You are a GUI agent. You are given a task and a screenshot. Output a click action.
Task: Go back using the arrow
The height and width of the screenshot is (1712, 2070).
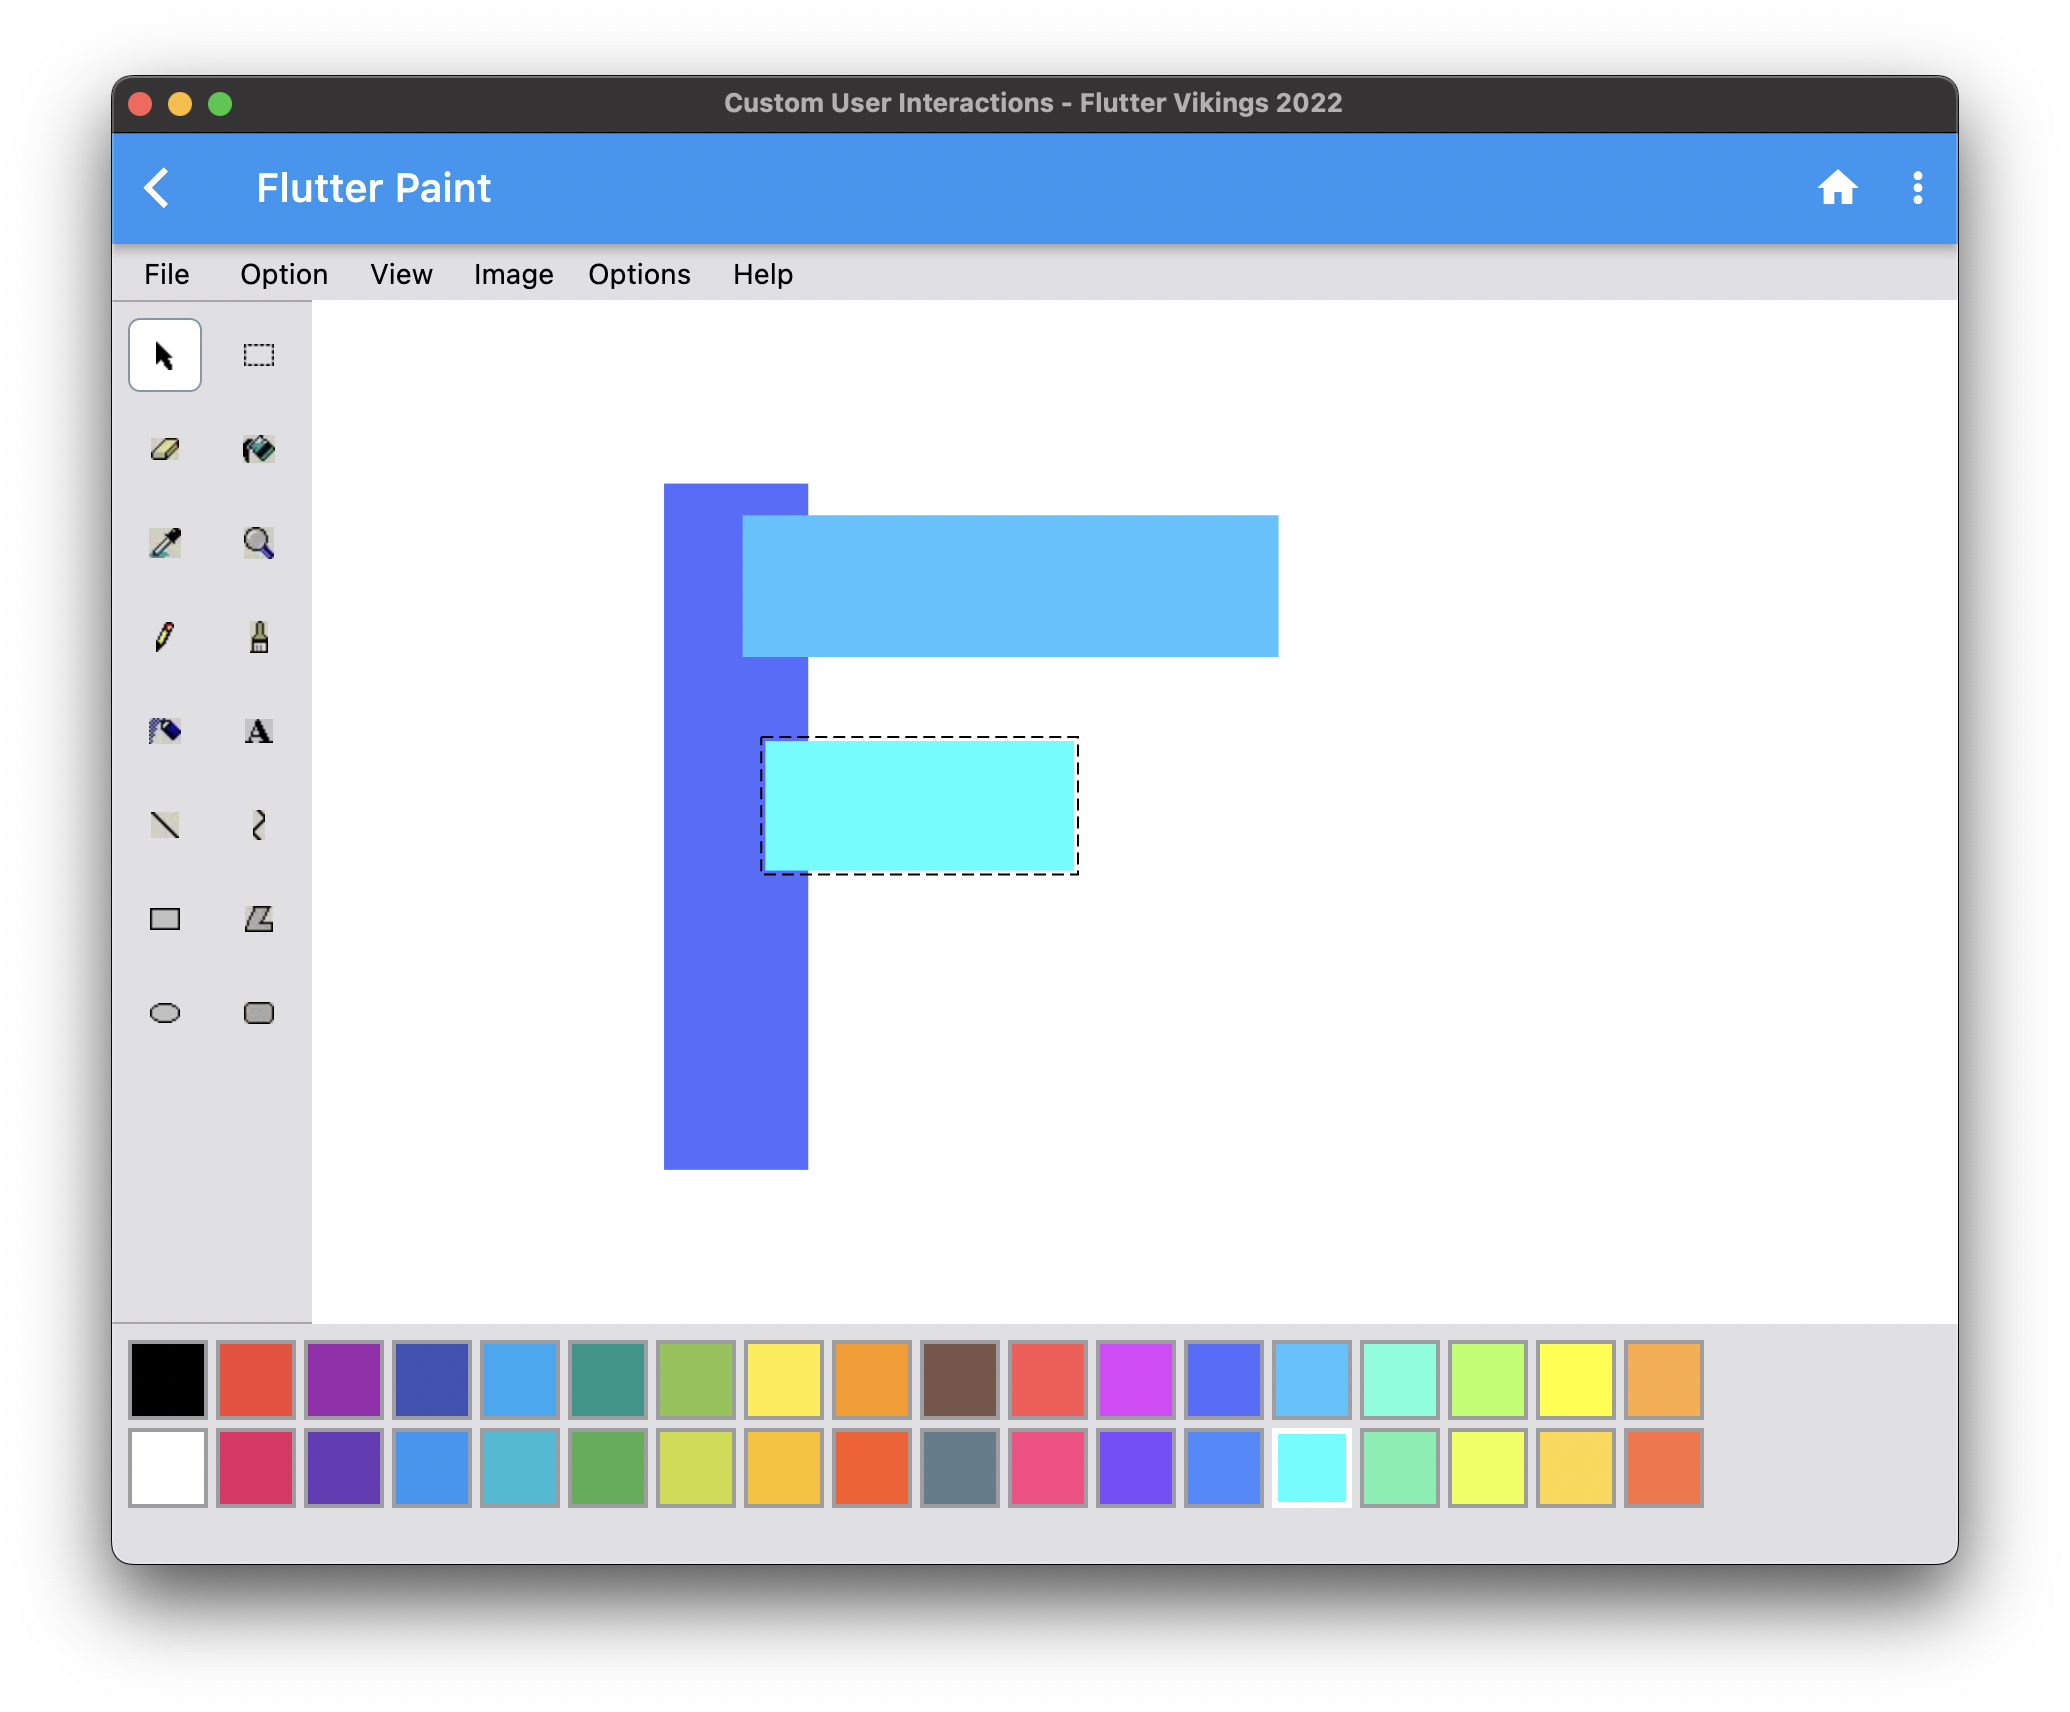[x=157, y=188]
